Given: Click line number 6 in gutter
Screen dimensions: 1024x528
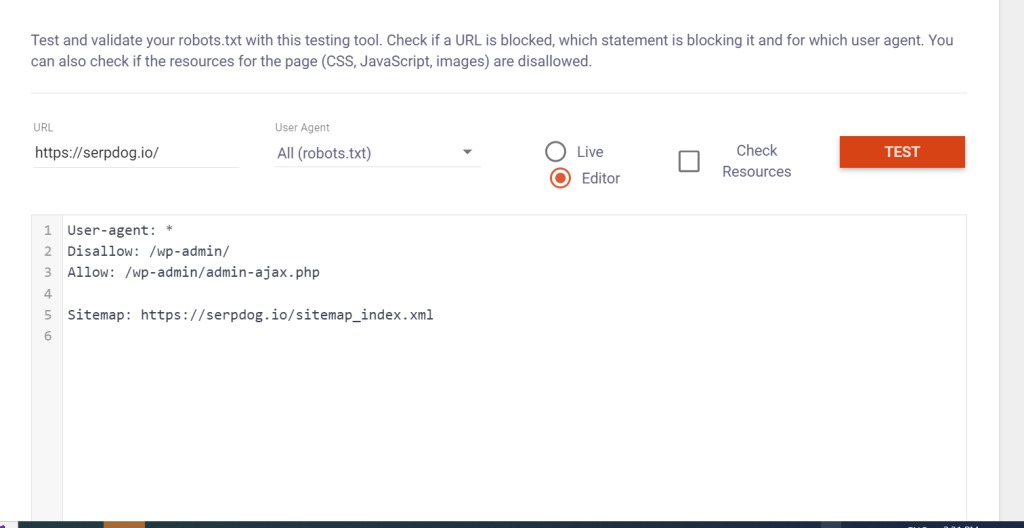Looking at the screenshot, I should (x=47, y=336).
